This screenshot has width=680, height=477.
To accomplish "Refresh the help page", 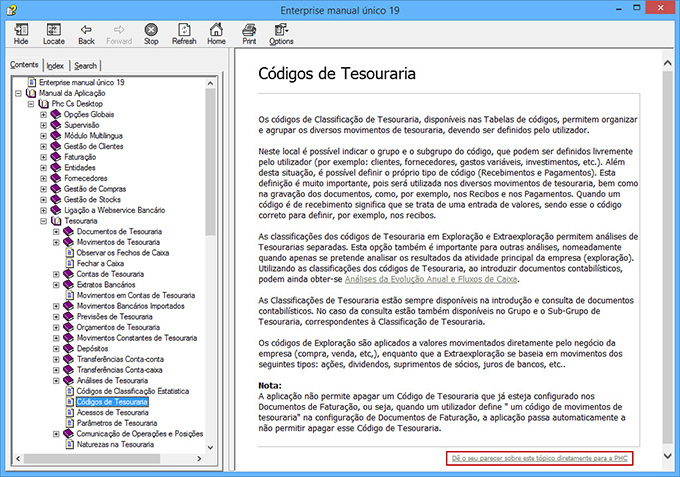I will pyautogui.click(x=184, y=34).
